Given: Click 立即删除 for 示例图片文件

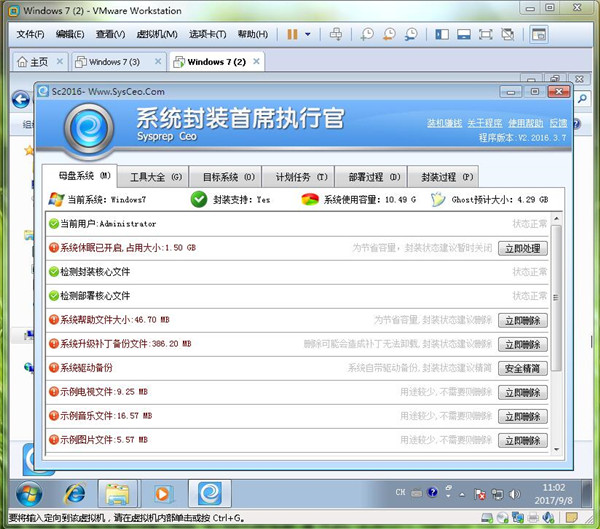Looking at the screenshot, I should tap(523, 441).
